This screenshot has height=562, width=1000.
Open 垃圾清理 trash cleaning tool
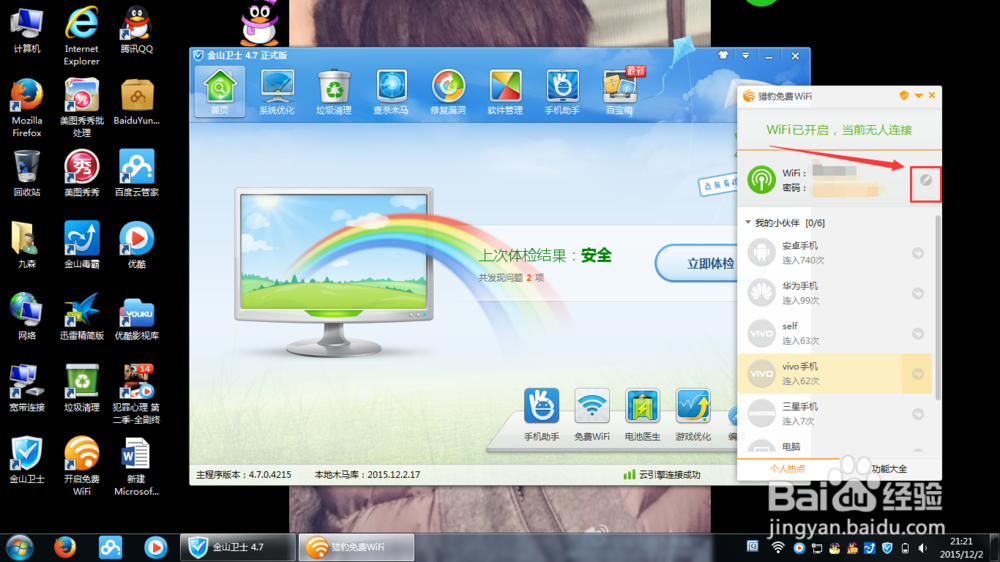tap(334, 92)
